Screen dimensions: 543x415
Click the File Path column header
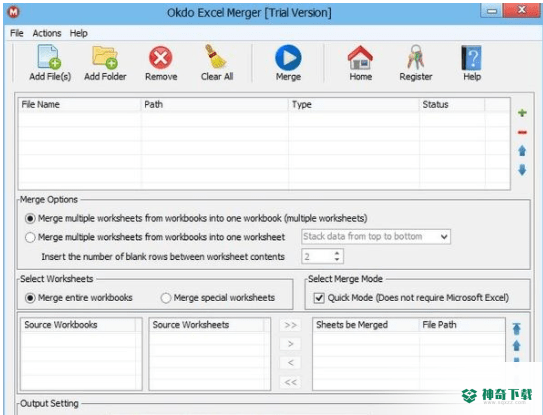(462, 325)
